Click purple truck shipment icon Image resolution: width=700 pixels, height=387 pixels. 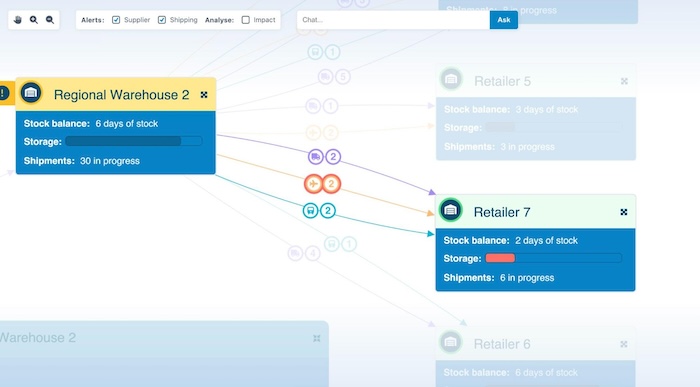316,157
